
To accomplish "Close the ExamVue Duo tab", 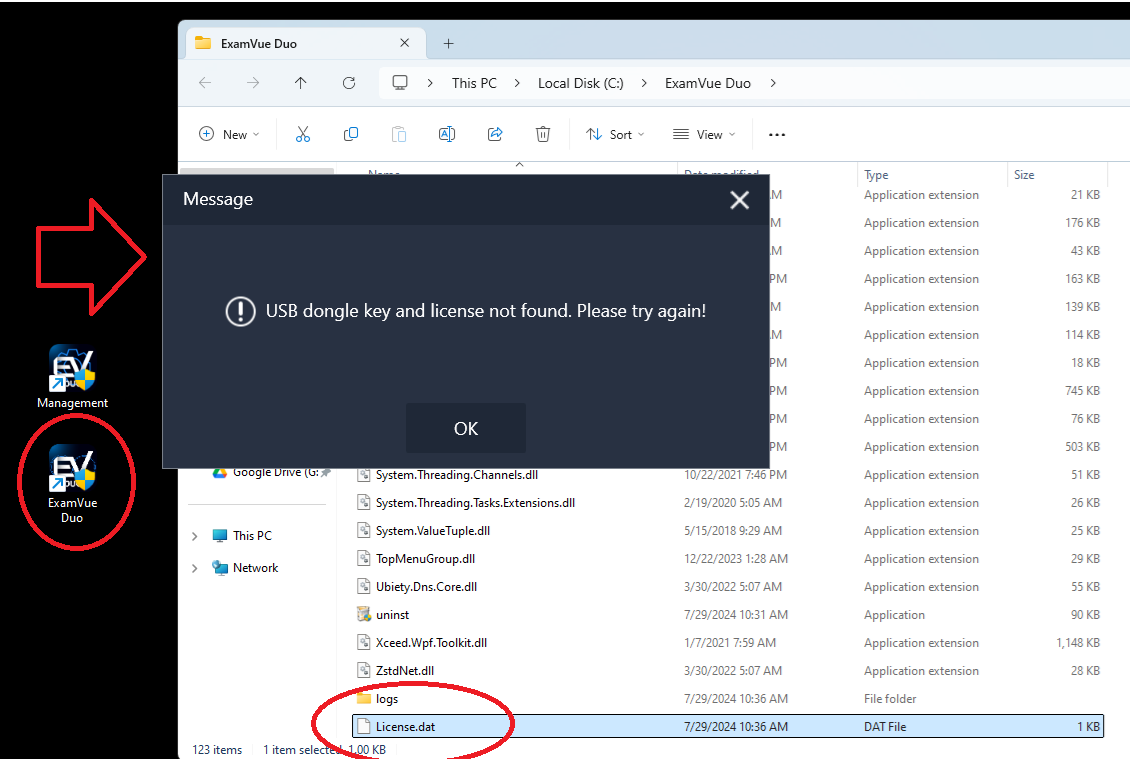I will click(x=404, y=43).
